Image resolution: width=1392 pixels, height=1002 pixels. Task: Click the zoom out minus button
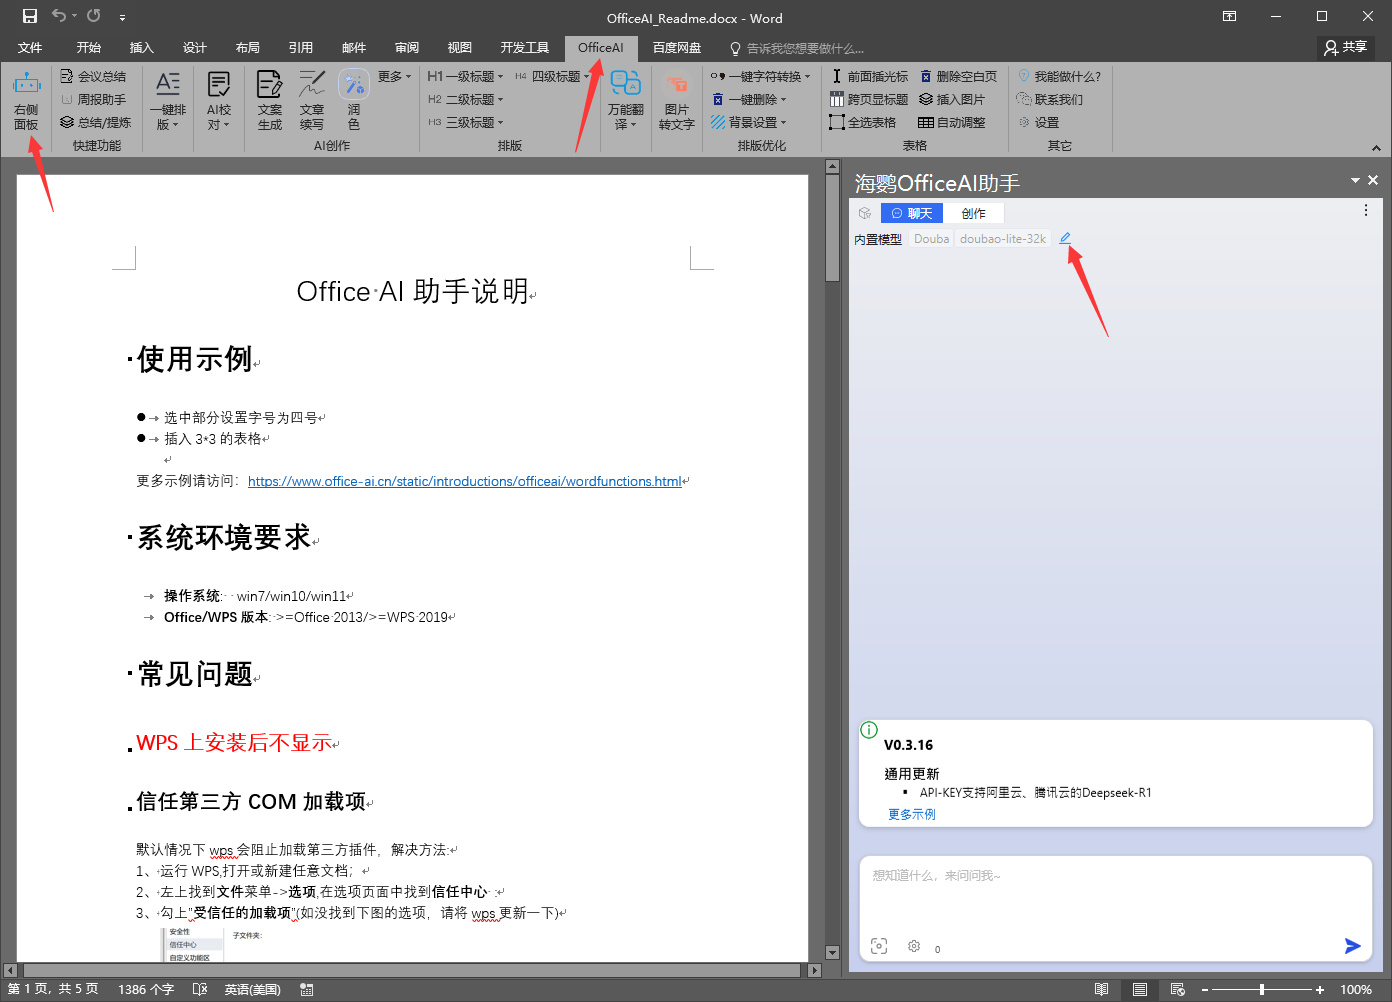[x=1205, y=989]
